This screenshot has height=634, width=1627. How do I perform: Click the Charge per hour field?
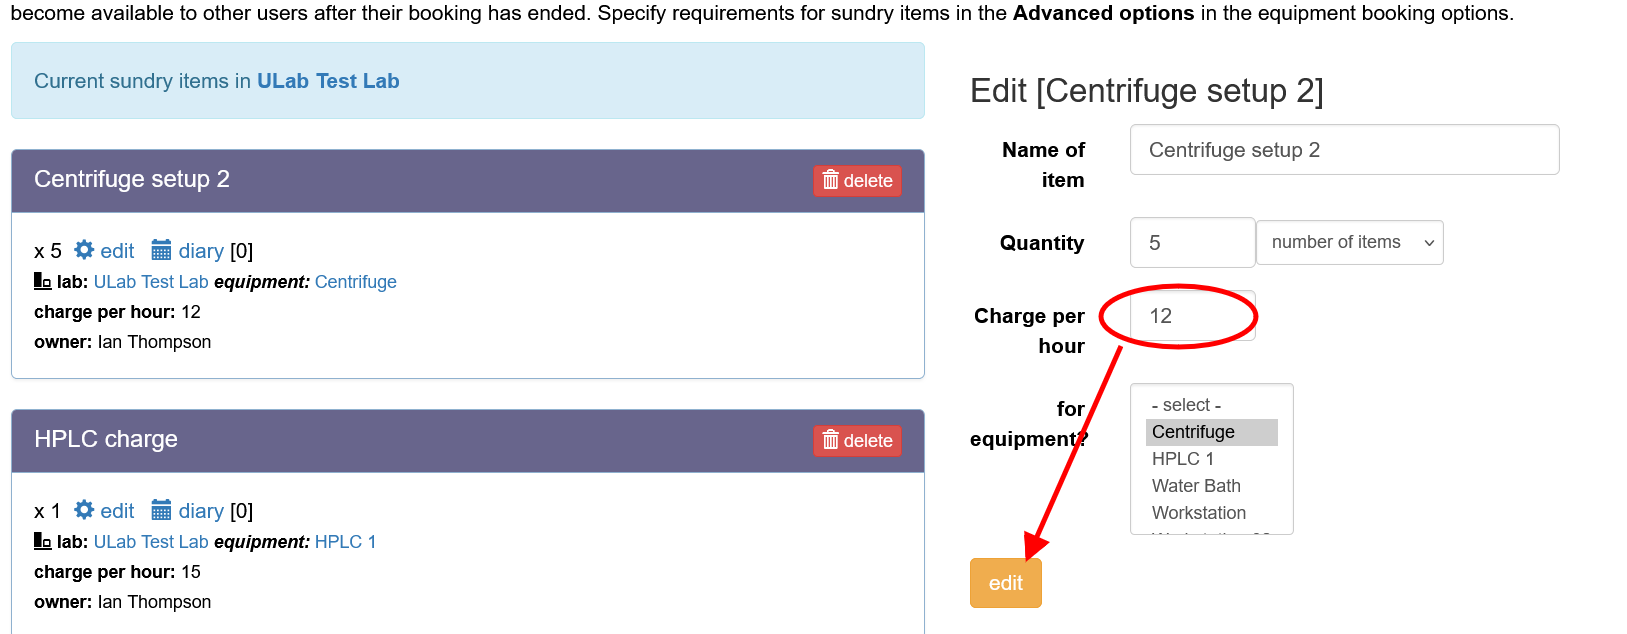[1192, 316]
